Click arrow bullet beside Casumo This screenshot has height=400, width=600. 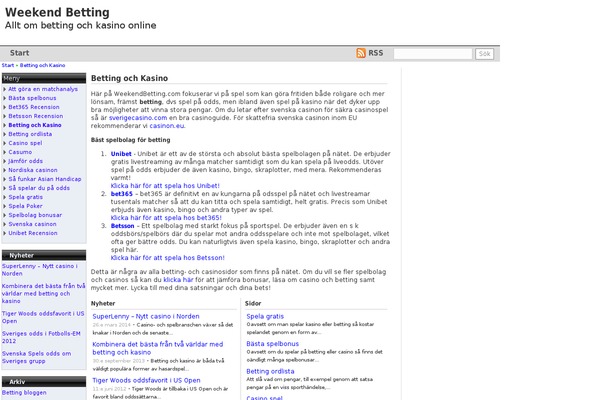(5, 152)
